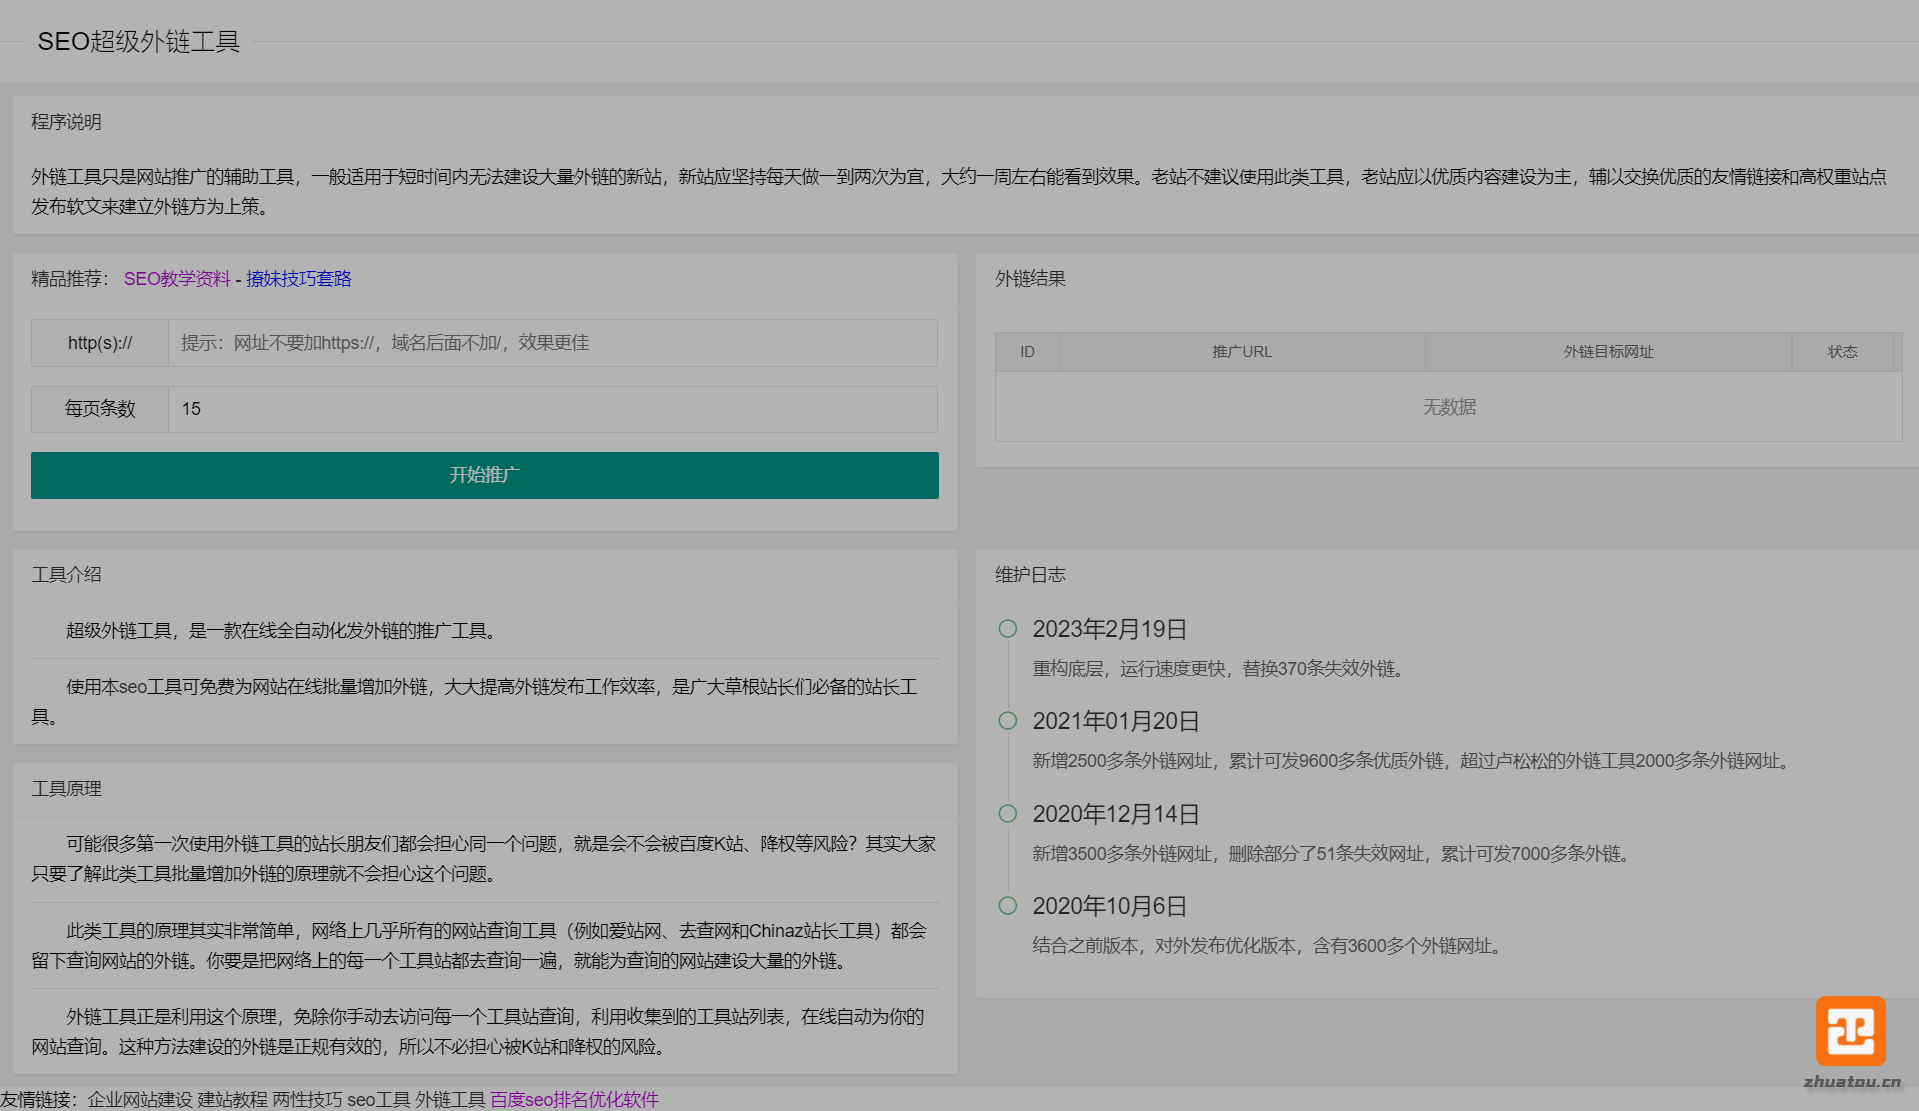Open the 两性技巧 footer link
This screenshot has height=1111, width=1919.
310,1099
